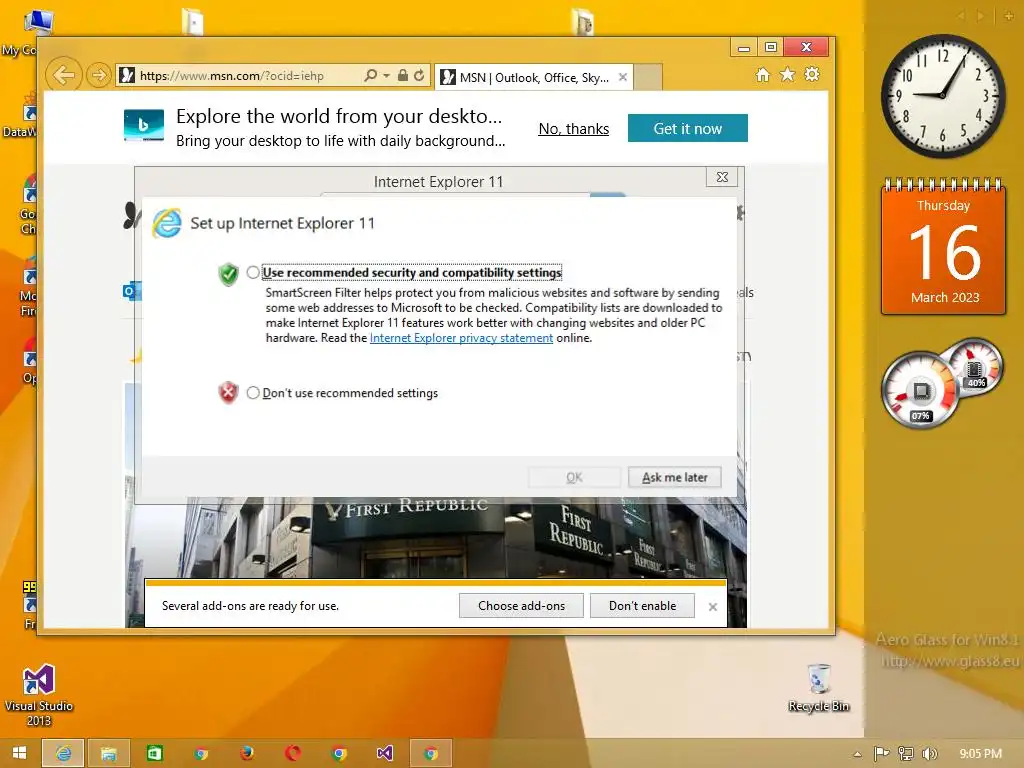This screenshot has width=1024, height=768.
Task: Open Favorites with the star icon
Action: (x=788, y=74)
